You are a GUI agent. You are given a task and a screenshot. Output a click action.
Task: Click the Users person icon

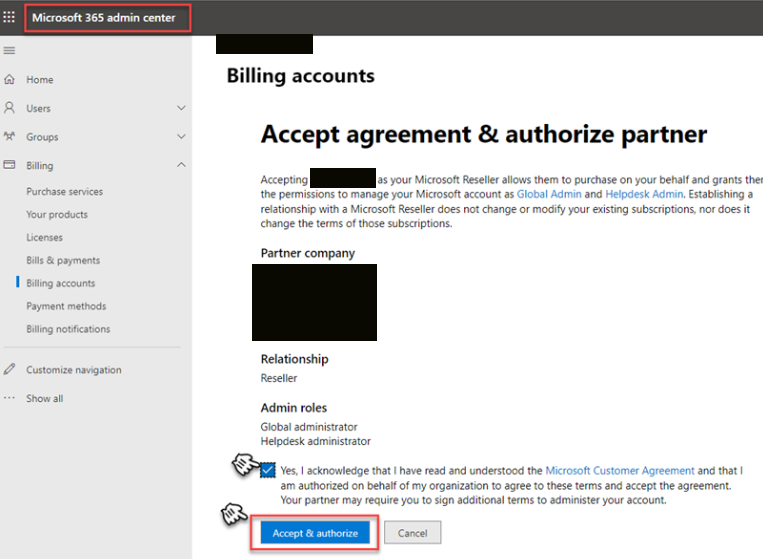pyautogui.click(x=10, y=108)
